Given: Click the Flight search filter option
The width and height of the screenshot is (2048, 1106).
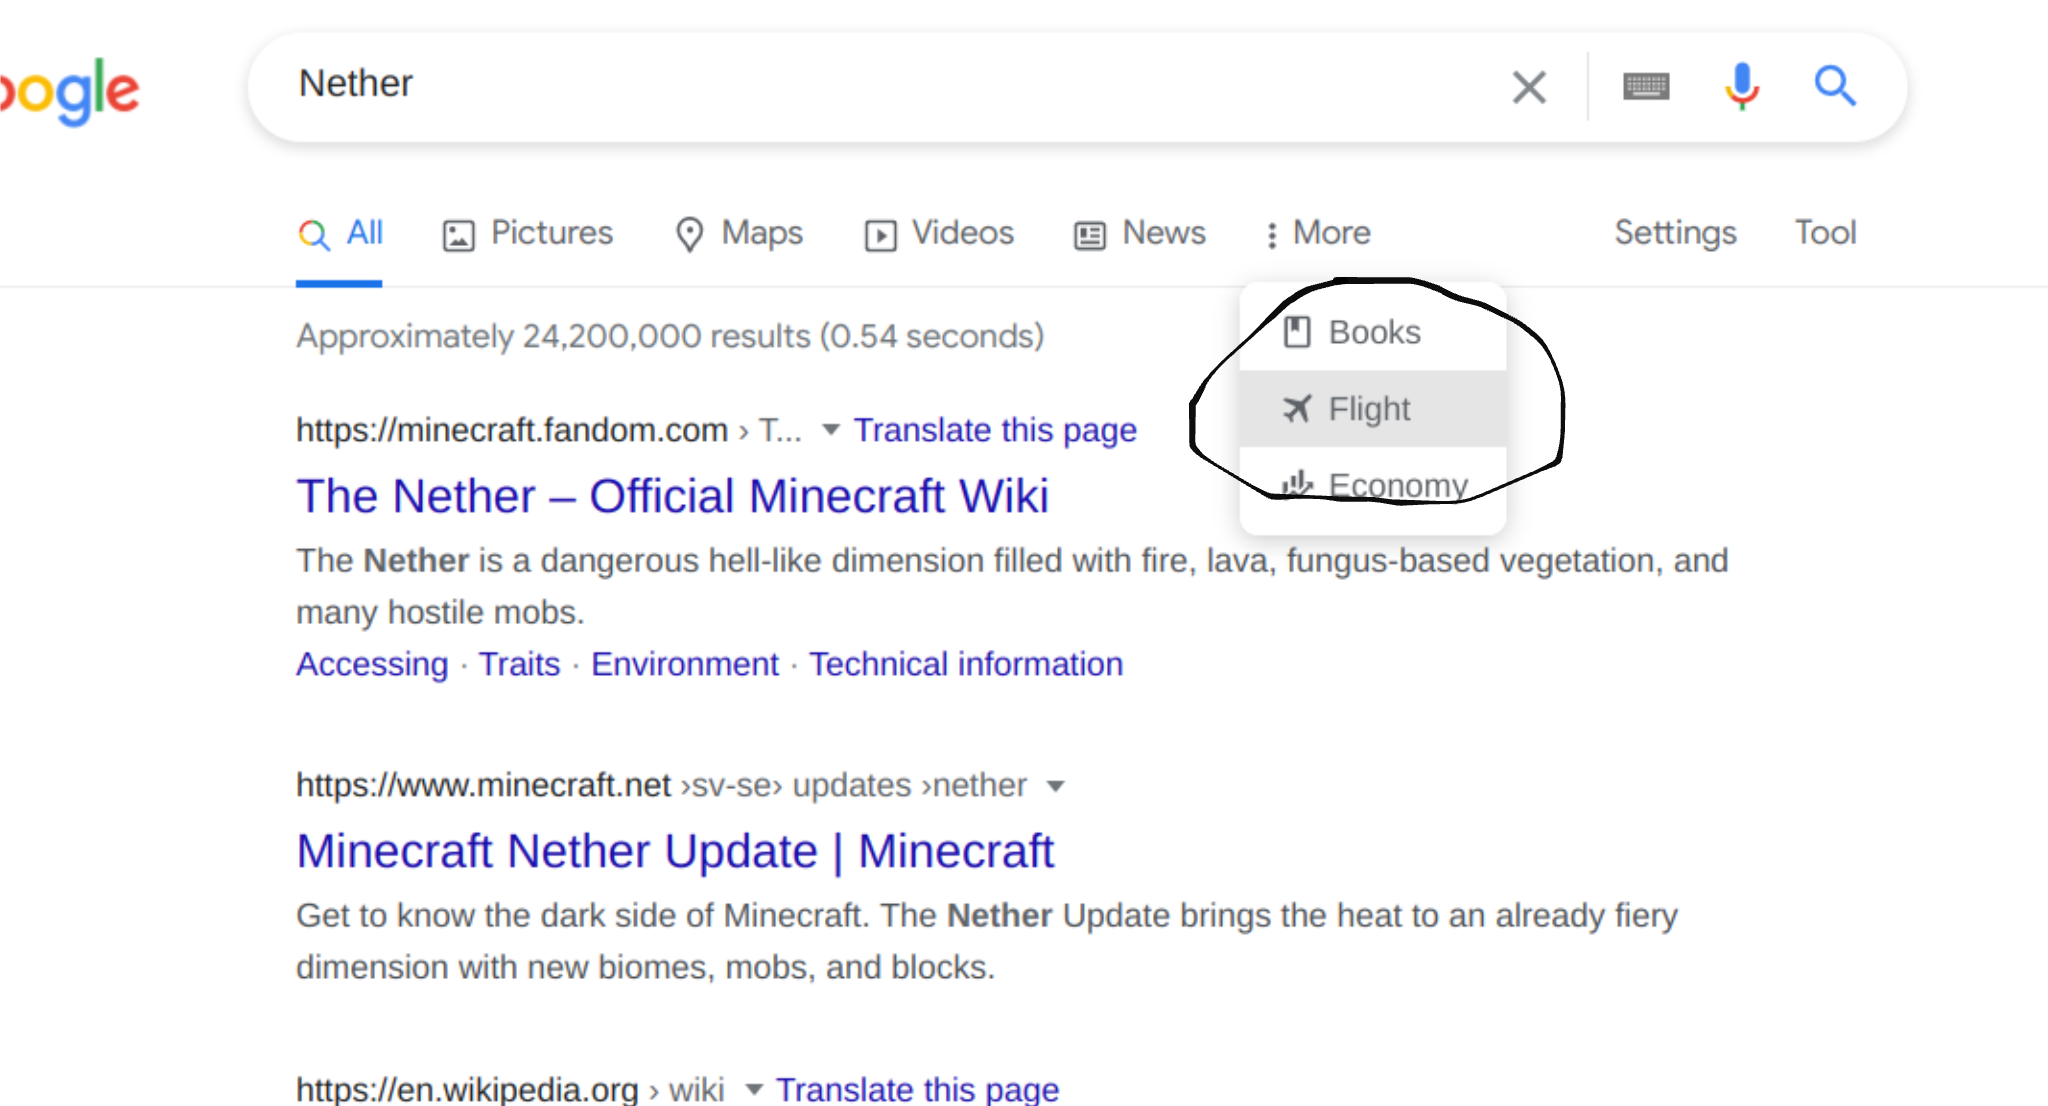Looking at the screenshot, I should point(1369,407).
